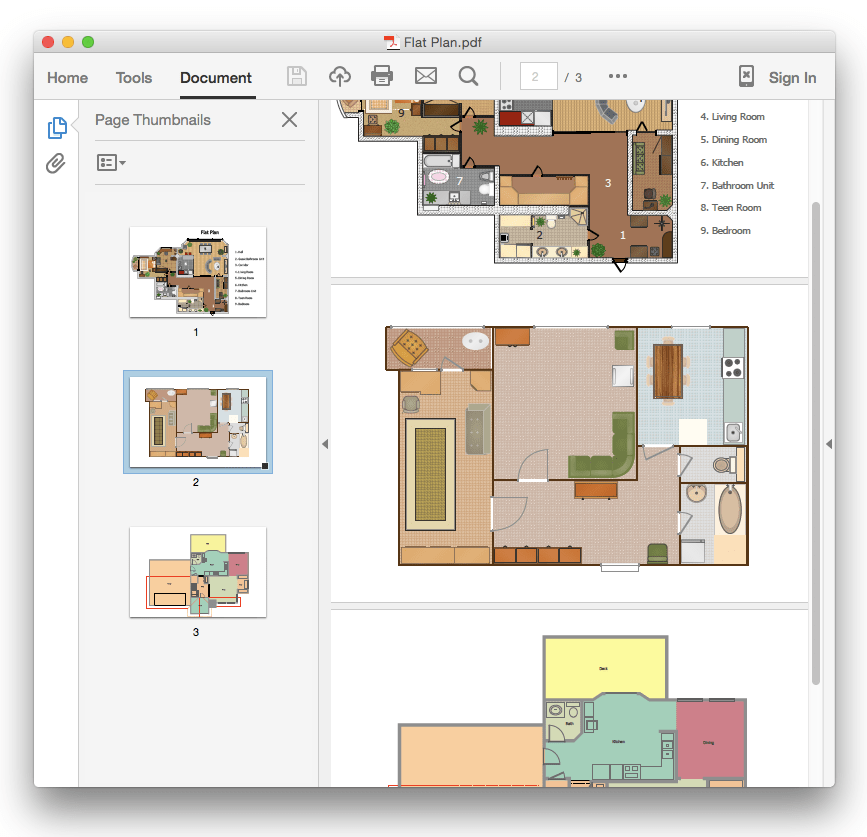
Task: Close the Page Thumbnails panel
Action: coord(289,119)
